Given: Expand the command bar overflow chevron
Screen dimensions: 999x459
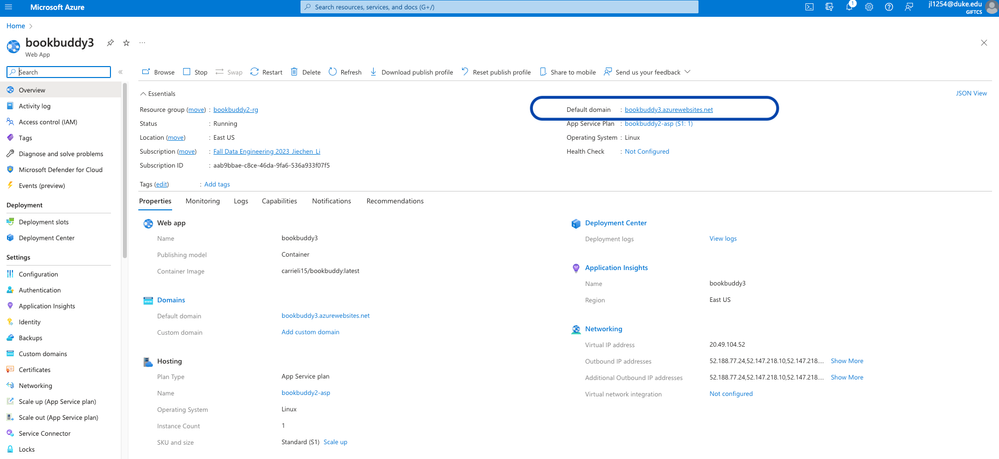Looking at the screenshot, I should click(x=687, y=72).
